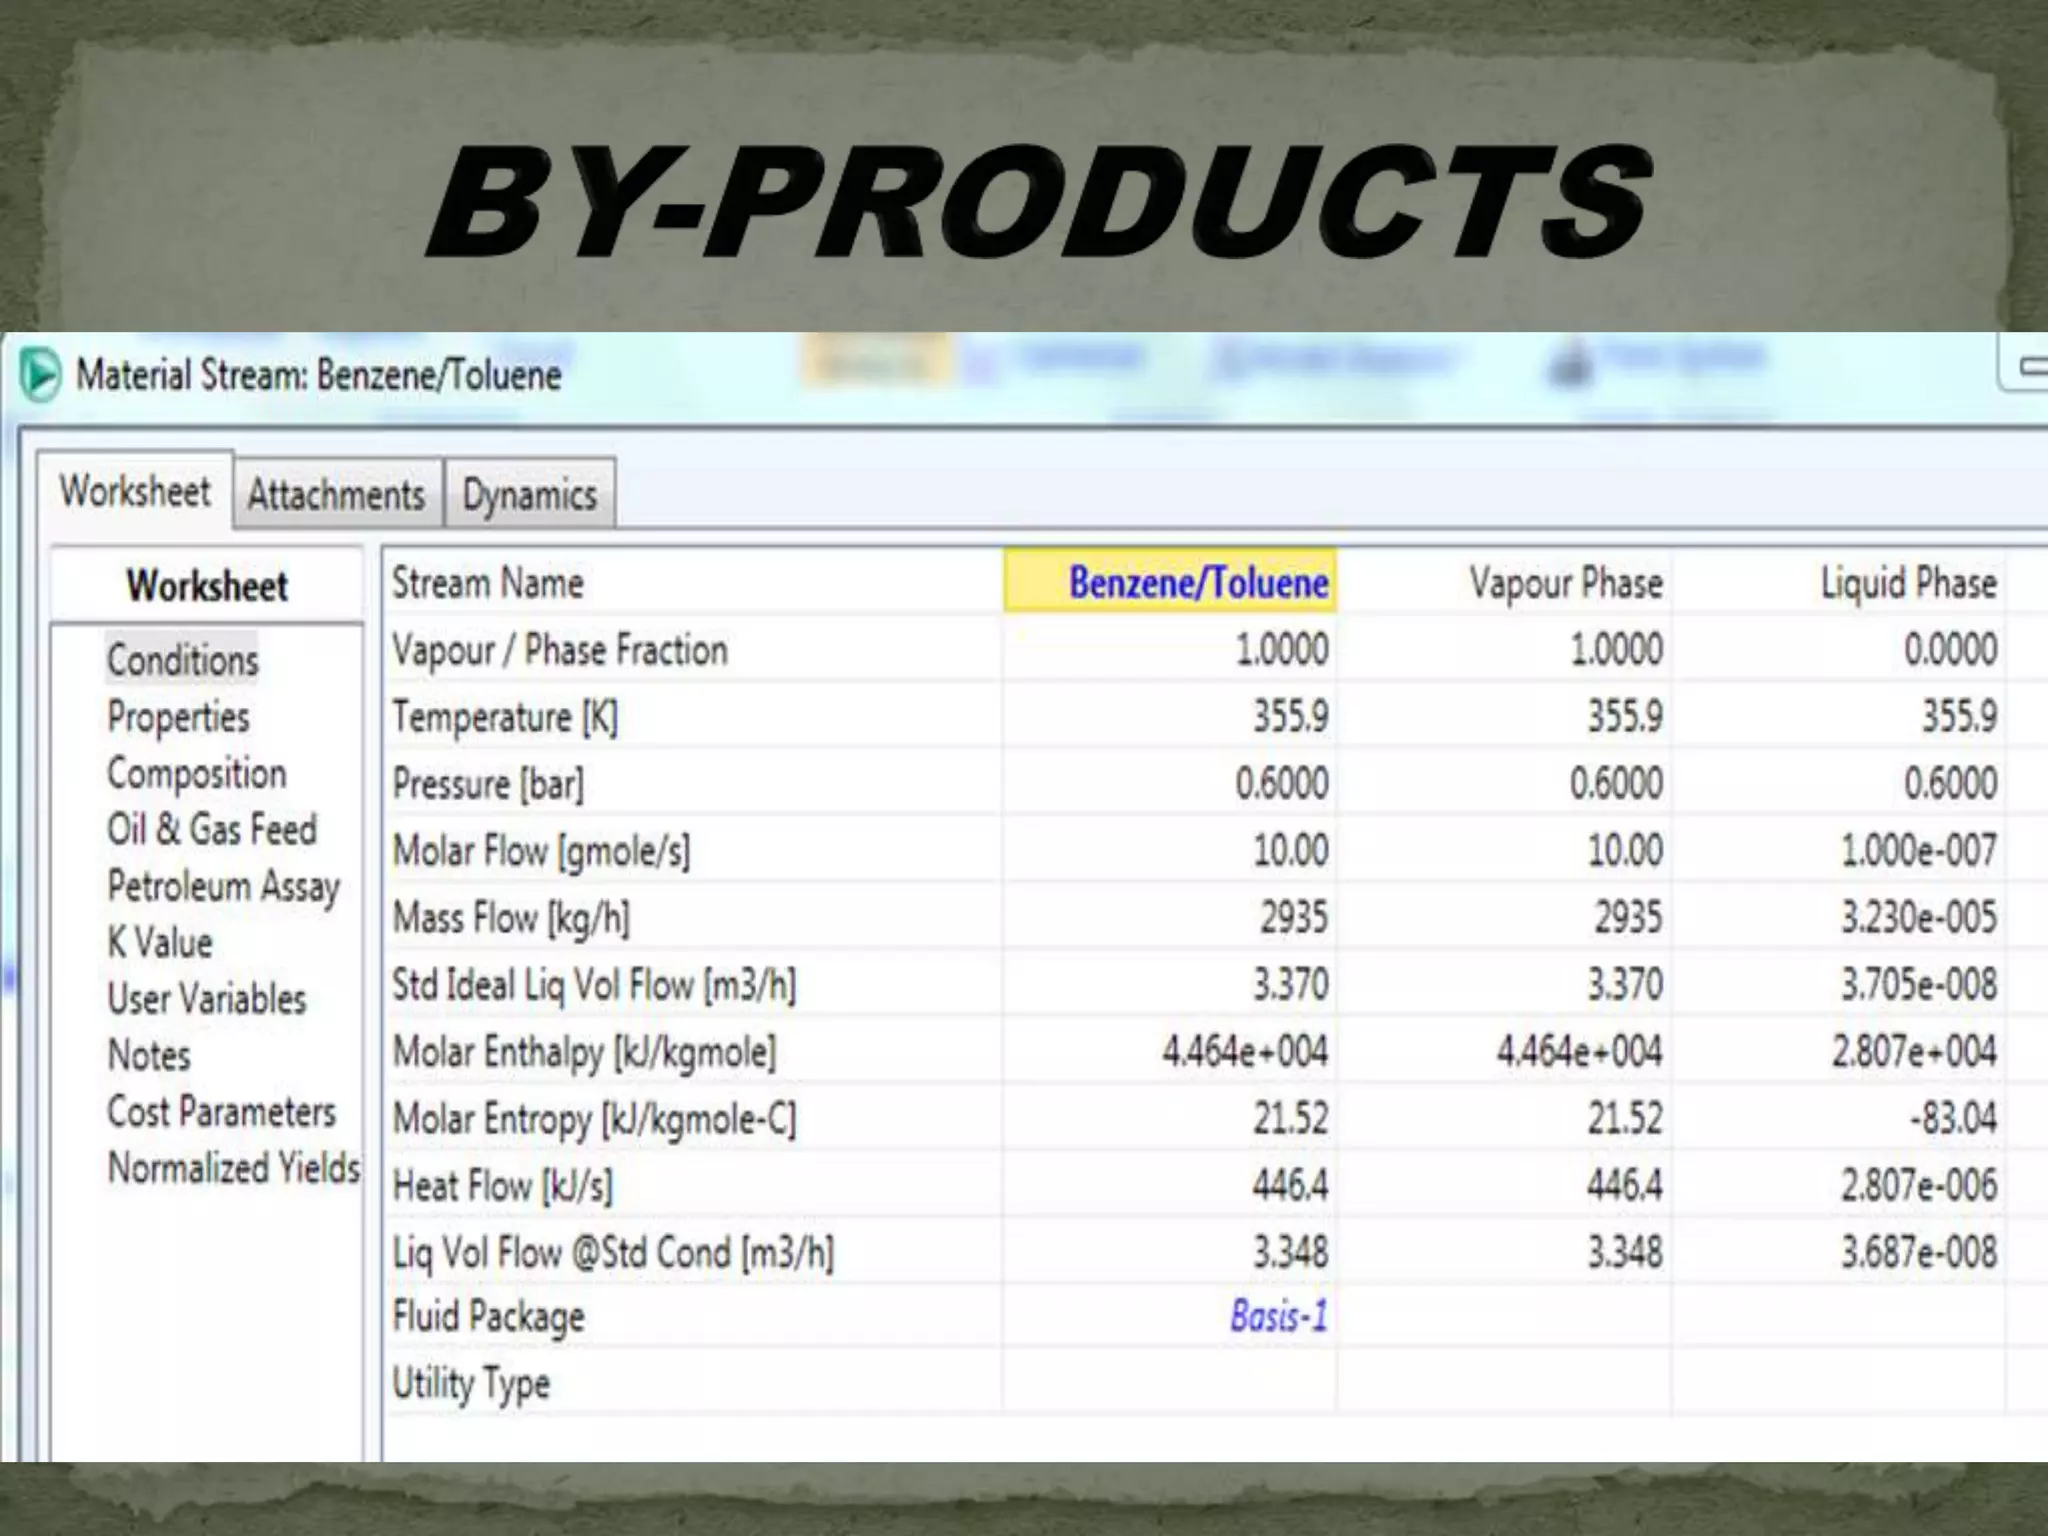Select the Benzene/Toluene vapour fraction value 1.0000
Image resolution: width=2048 pixels, height=1536 pixels.
[x=1282, y=649]
